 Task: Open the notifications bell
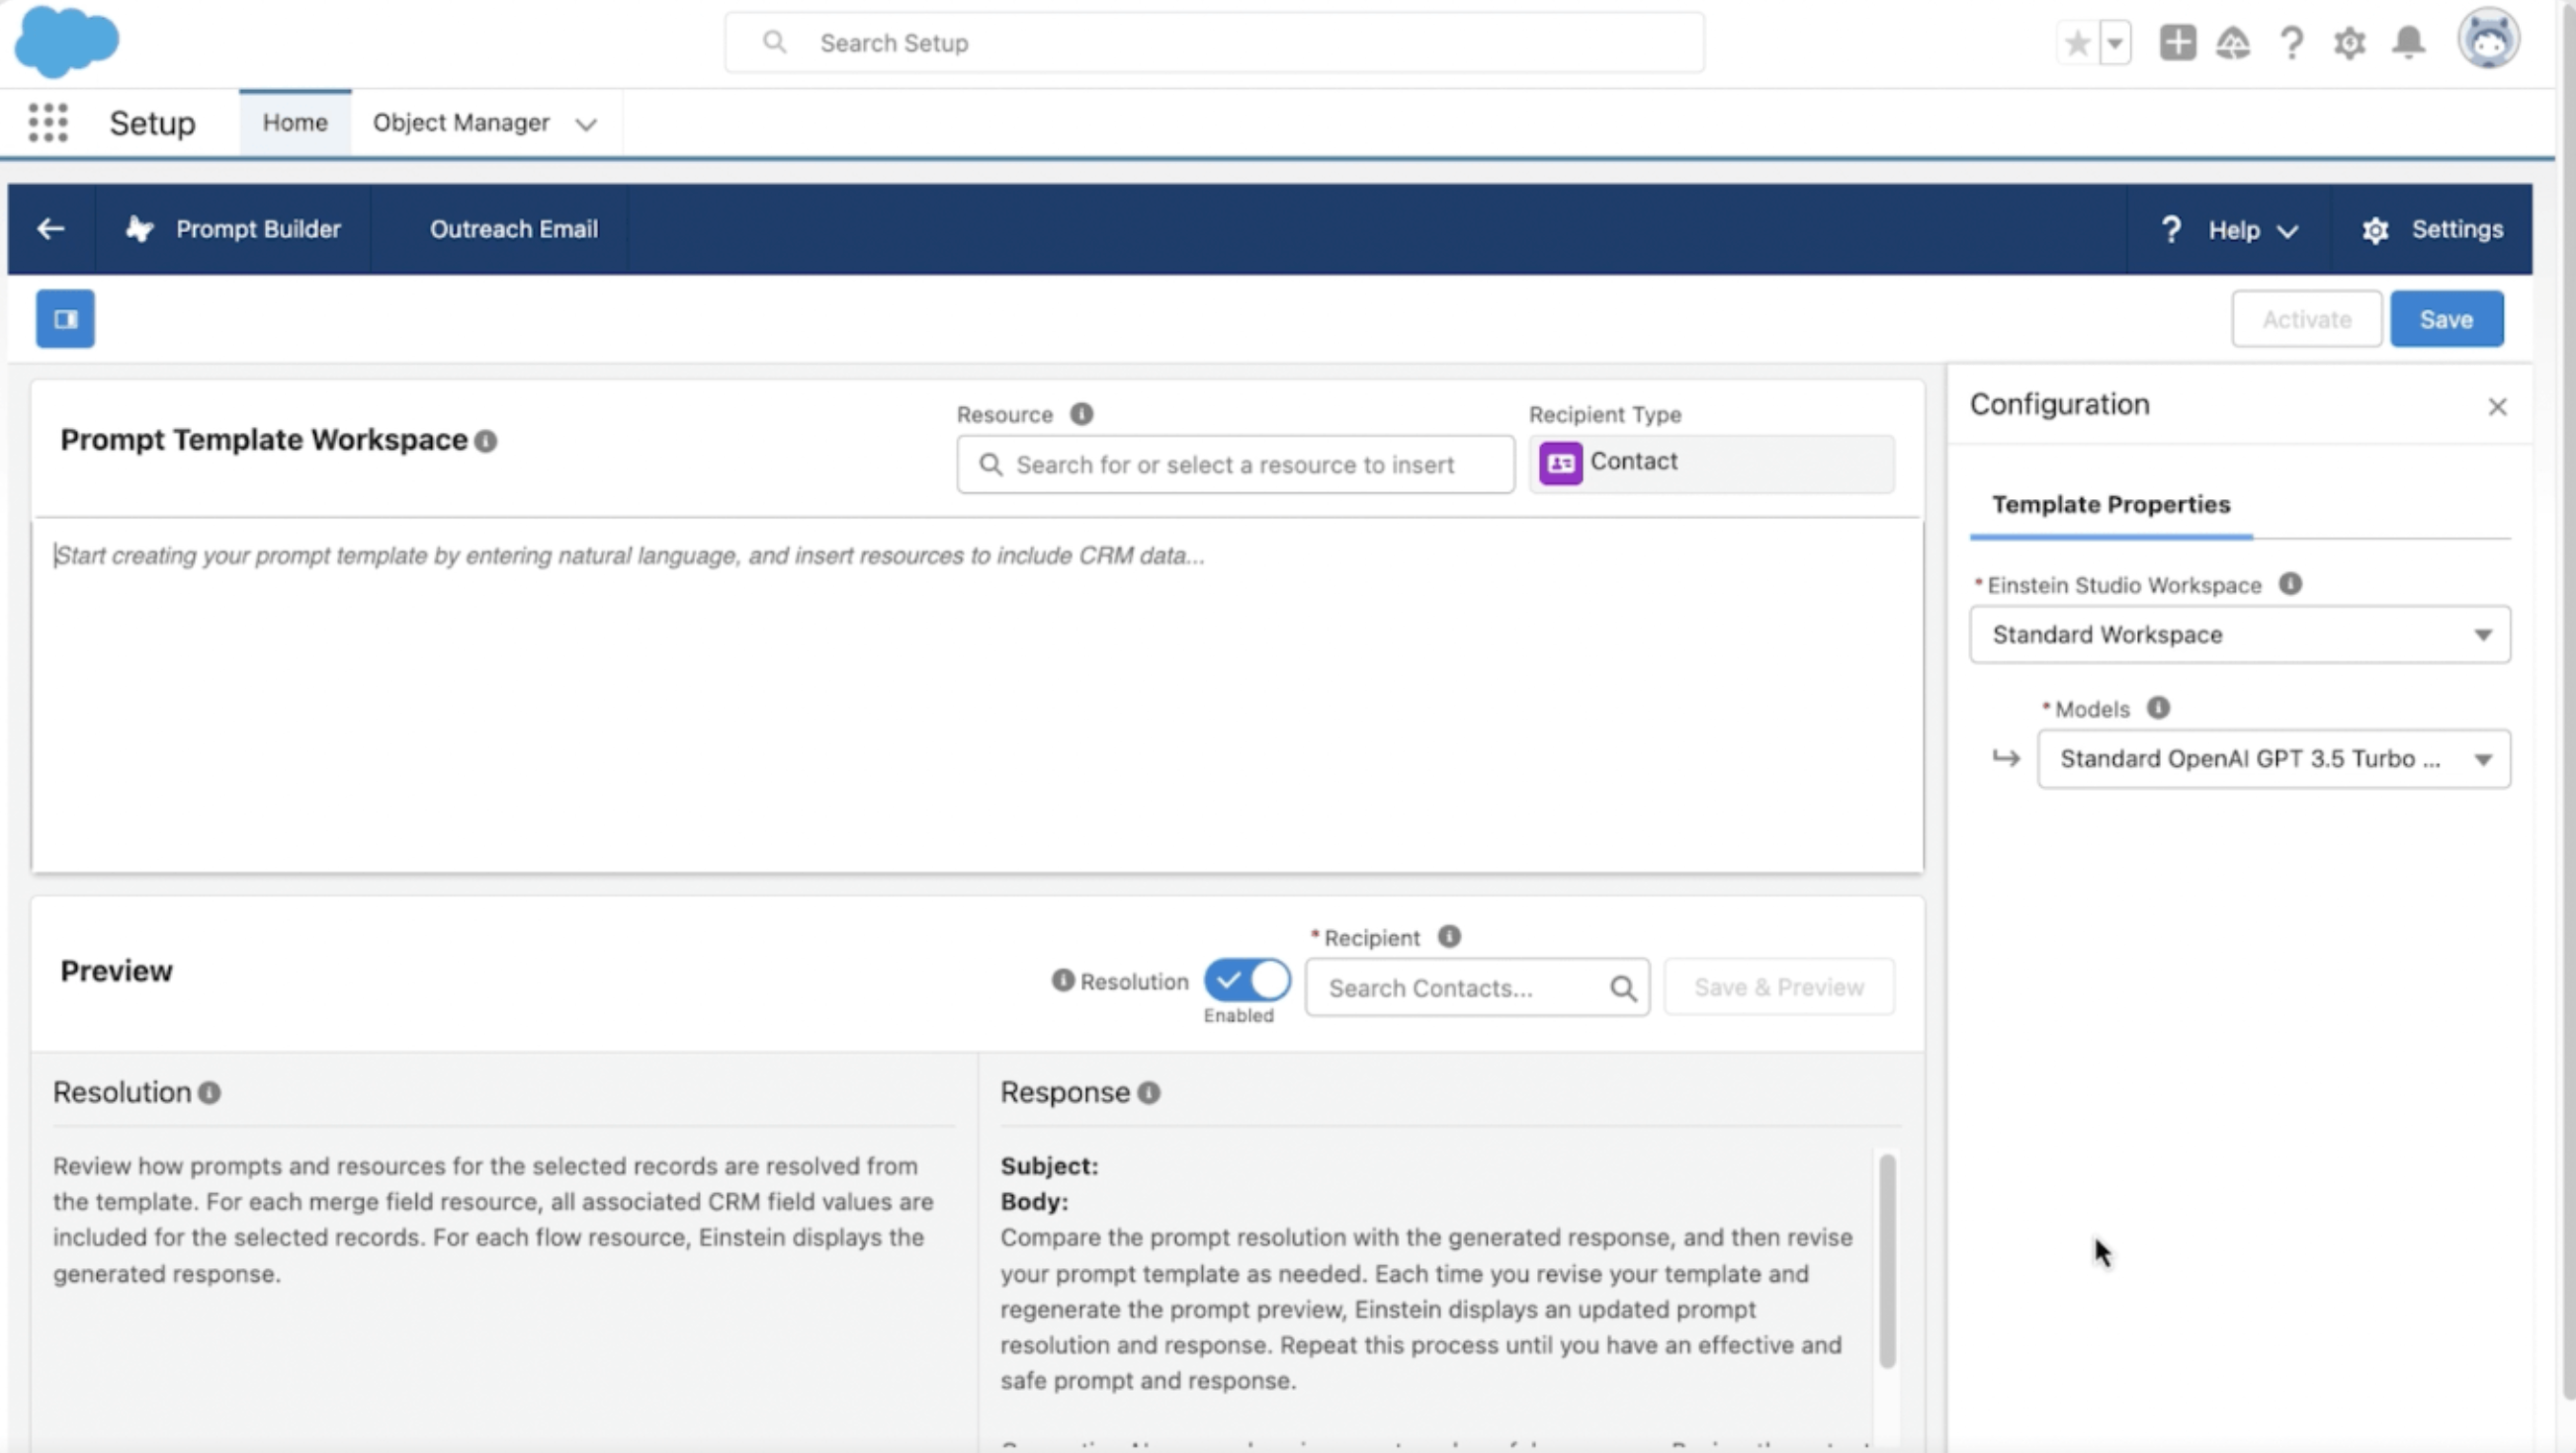(x=2408, y=43)
